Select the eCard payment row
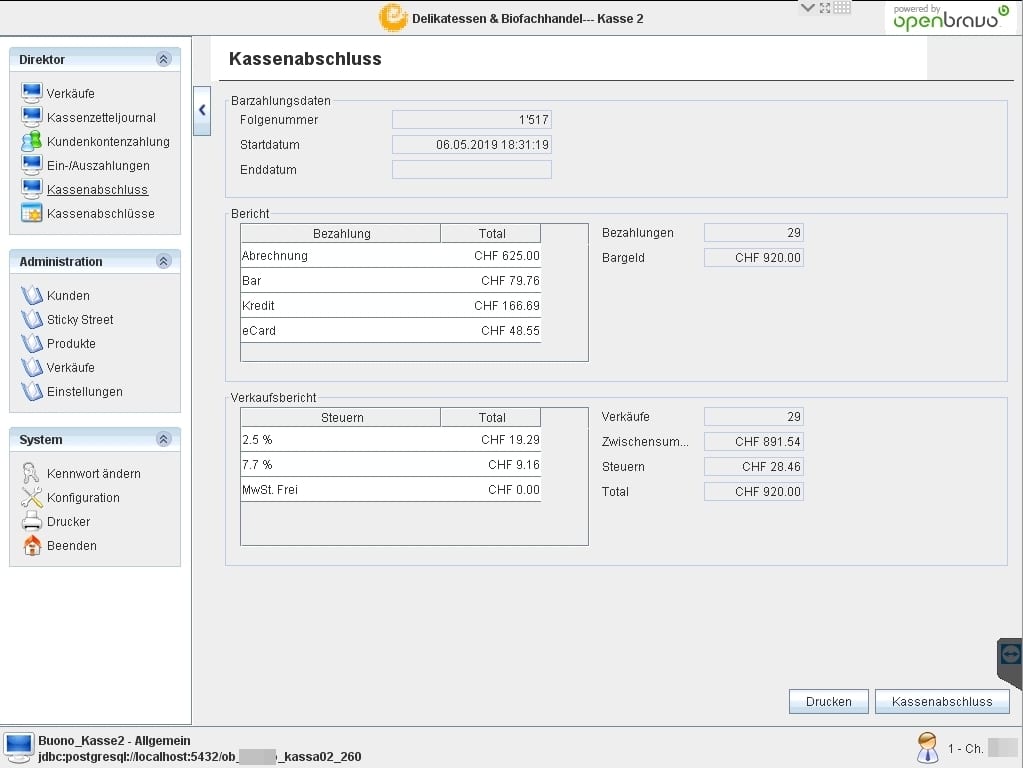 [x=391, y=331]
